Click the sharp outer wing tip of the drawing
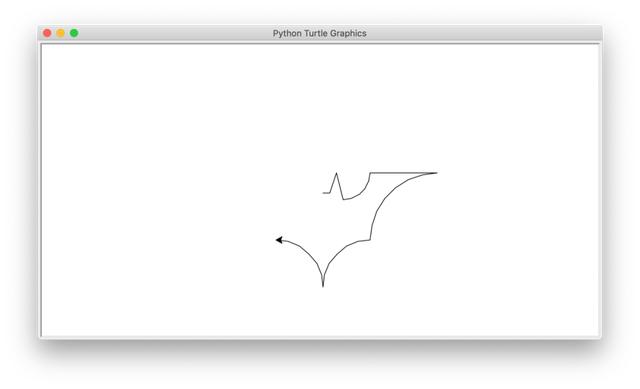640x389 pixels. tap(436, 173)
